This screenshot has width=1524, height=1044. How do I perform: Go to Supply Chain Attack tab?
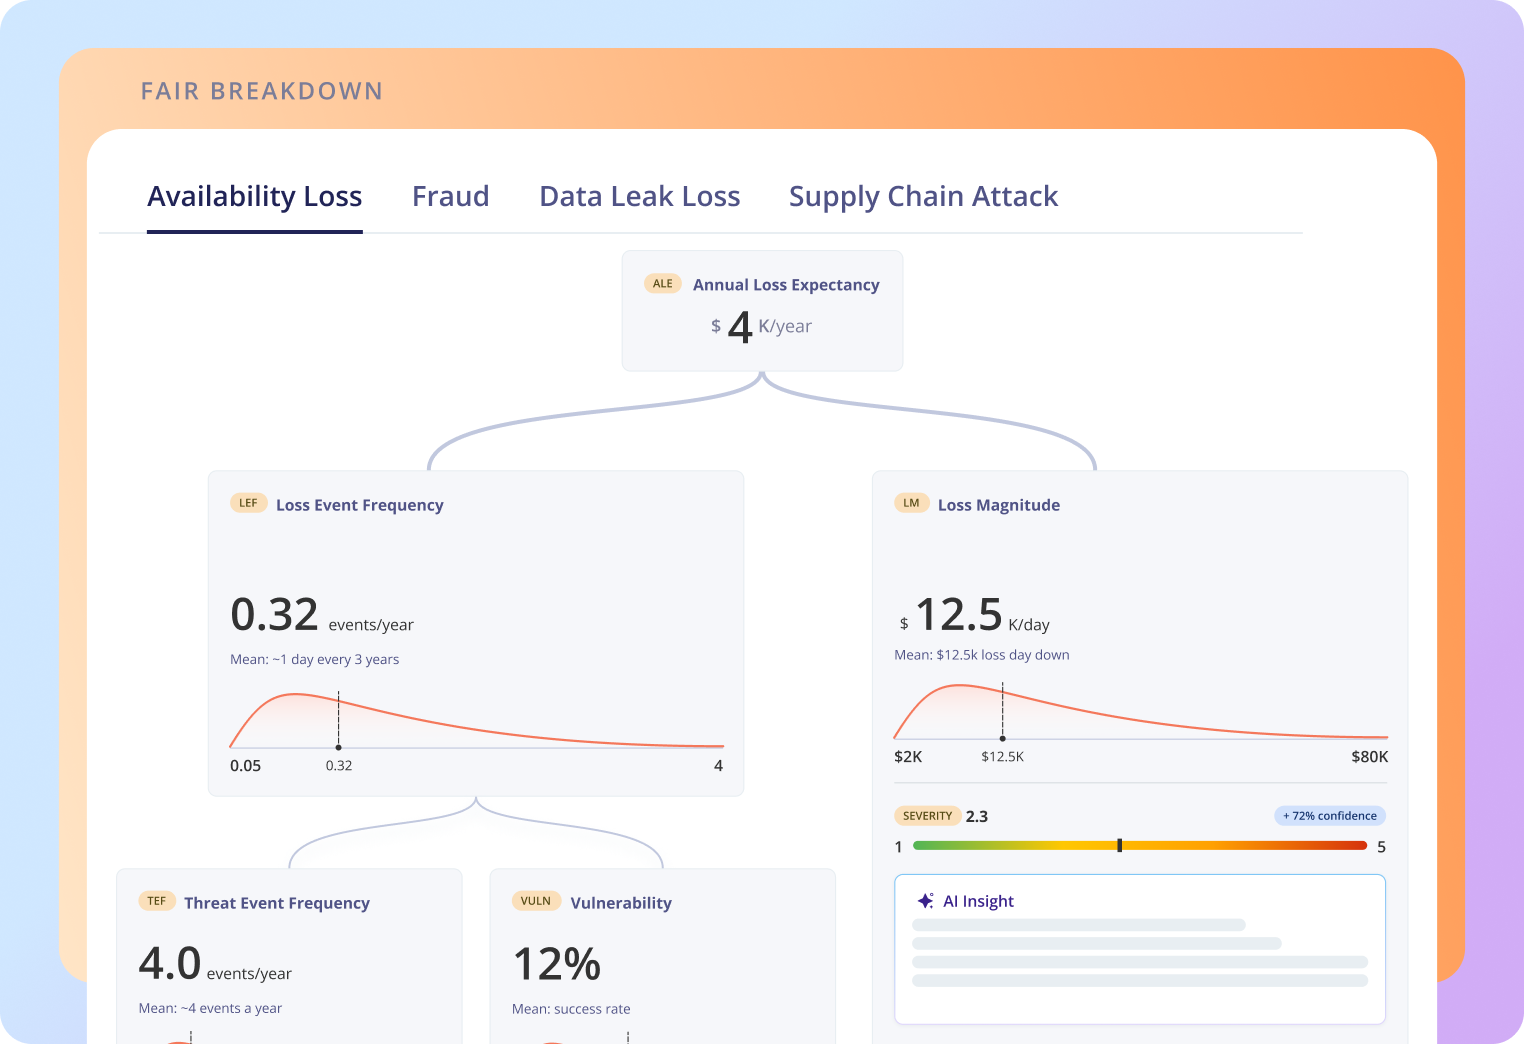coord(923,197)
